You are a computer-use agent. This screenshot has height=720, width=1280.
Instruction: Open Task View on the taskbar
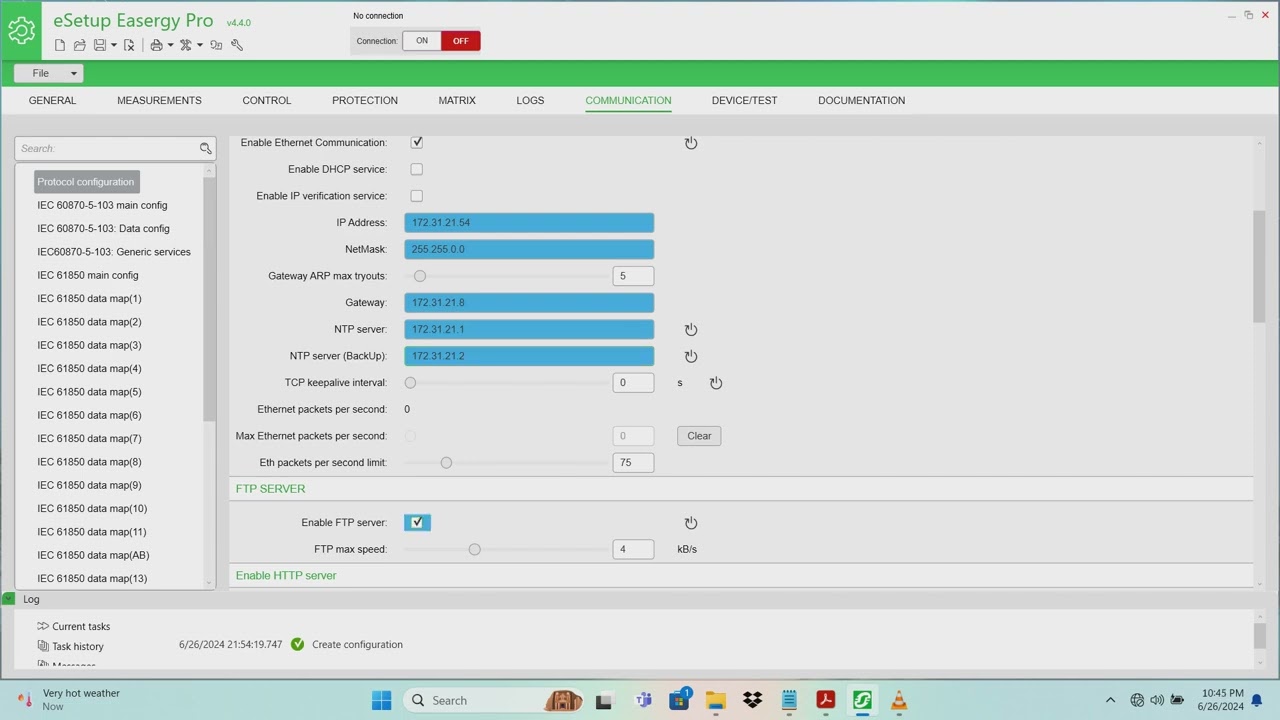[x=603, y=701]
